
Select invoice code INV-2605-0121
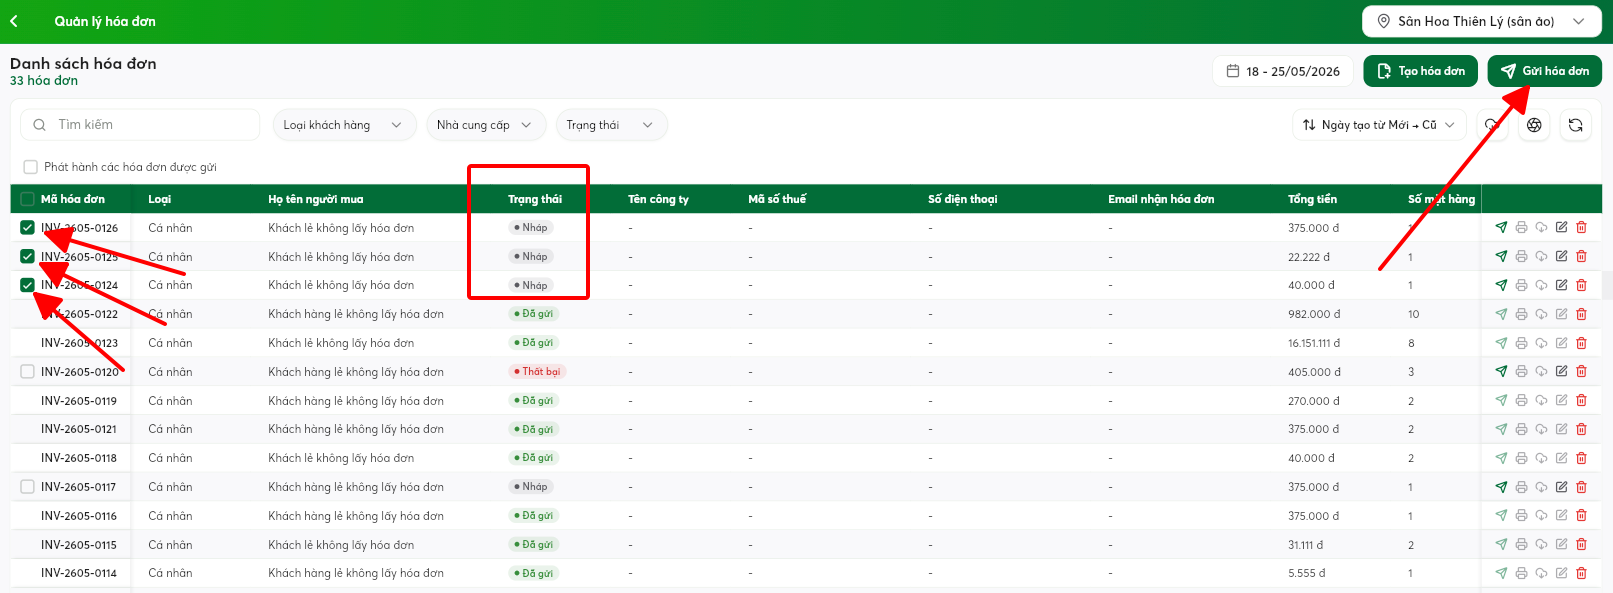pyautogui.click(x=79, y=429)
